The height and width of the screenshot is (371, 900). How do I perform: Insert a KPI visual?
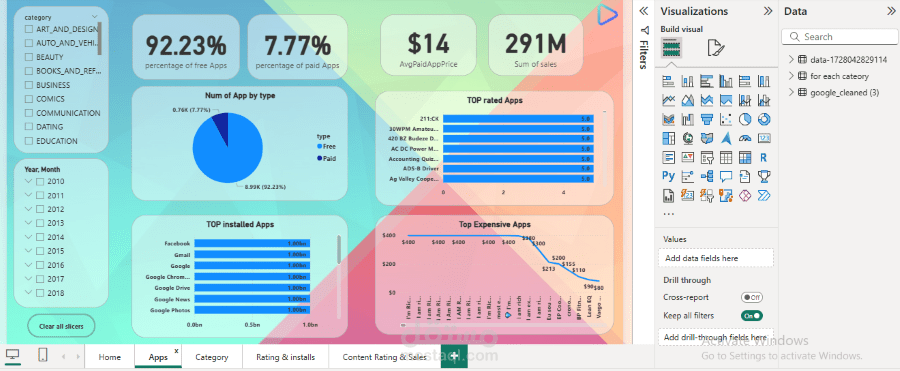point(688,157)
